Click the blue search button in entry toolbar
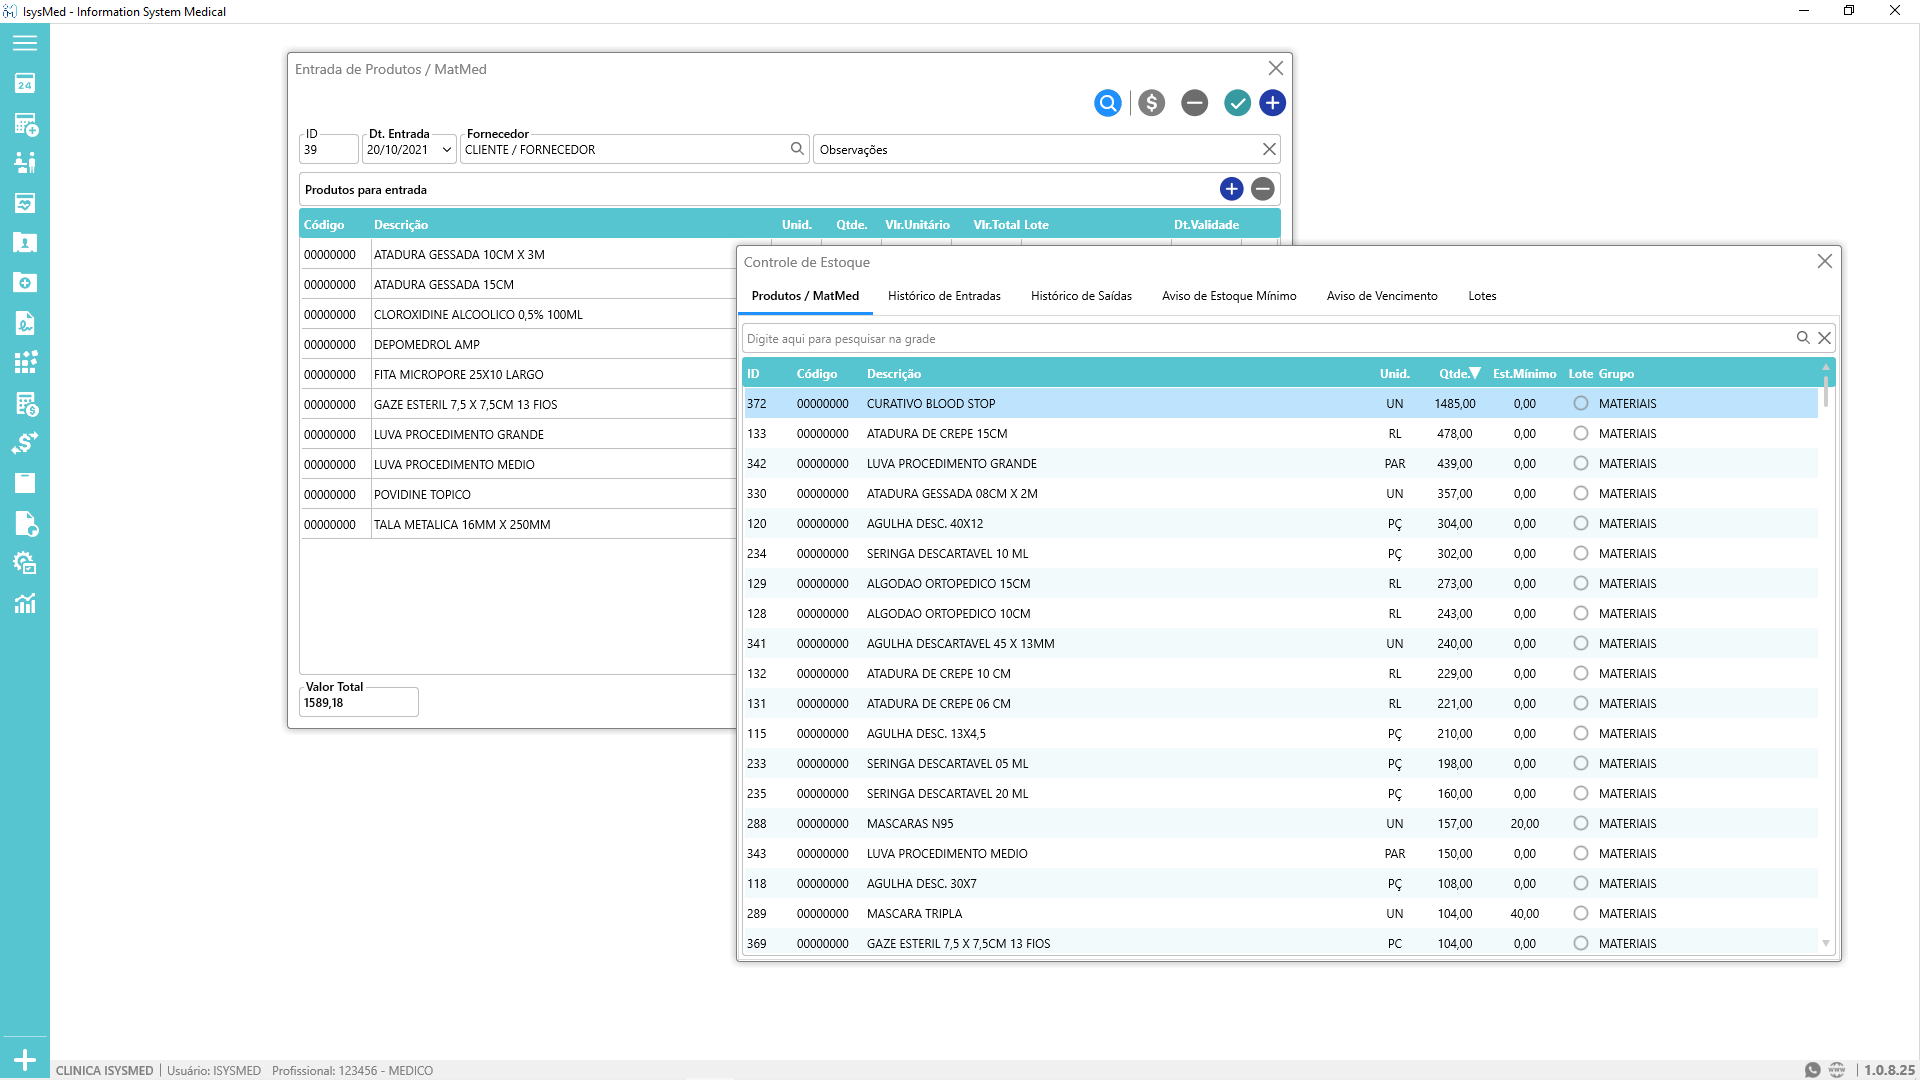This screenshot has width=1920, height=1080. [x=1107, y=103]
